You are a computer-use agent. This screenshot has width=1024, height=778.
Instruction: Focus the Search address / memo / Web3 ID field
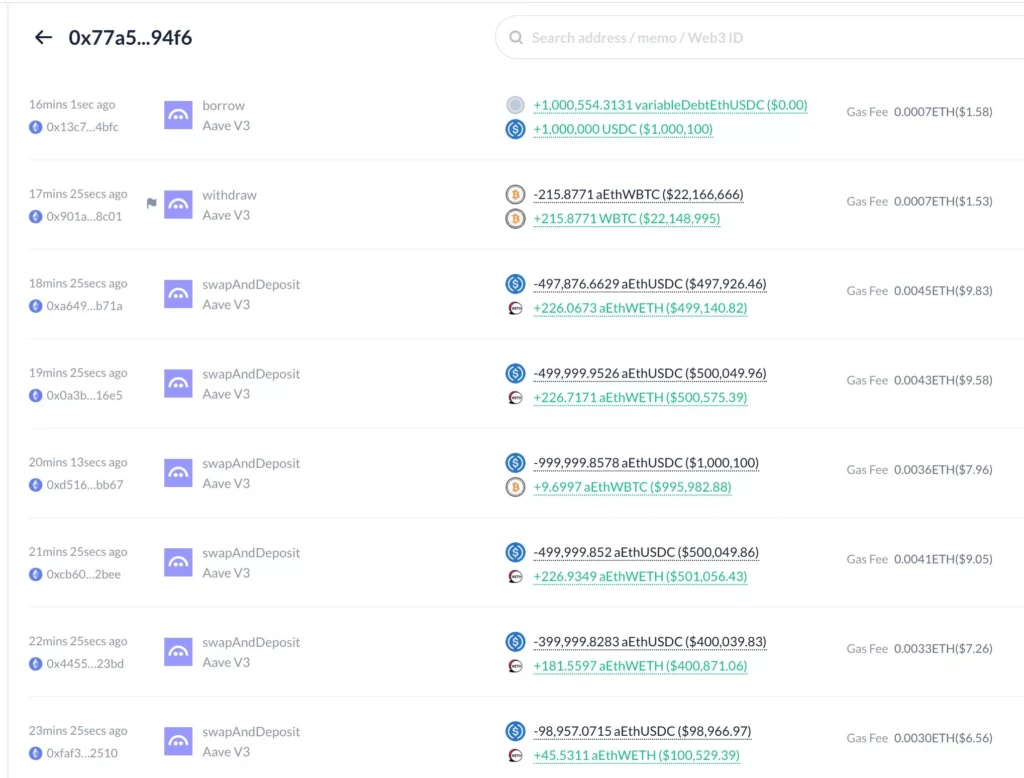click(760, 38)
